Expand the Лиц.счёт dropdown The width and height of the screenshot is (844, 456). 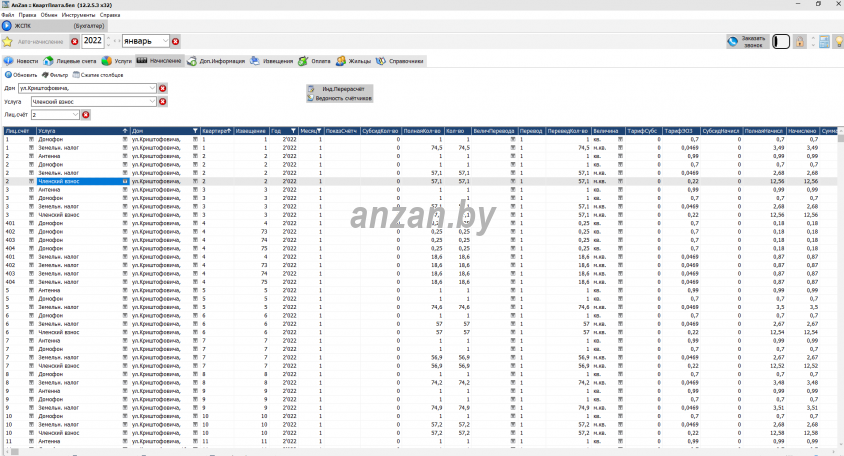pos(74,114)
